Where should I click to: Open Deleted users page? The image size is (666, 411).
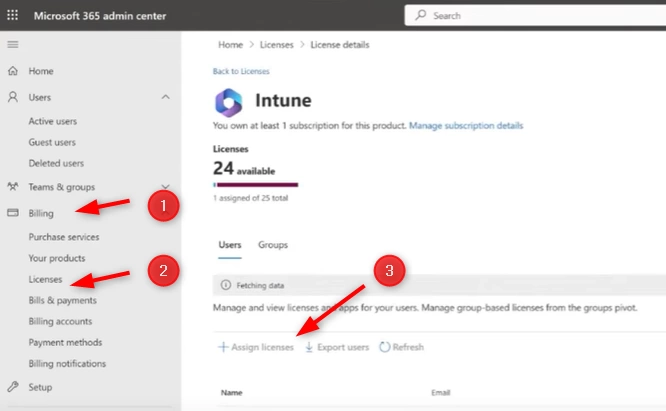56,163
